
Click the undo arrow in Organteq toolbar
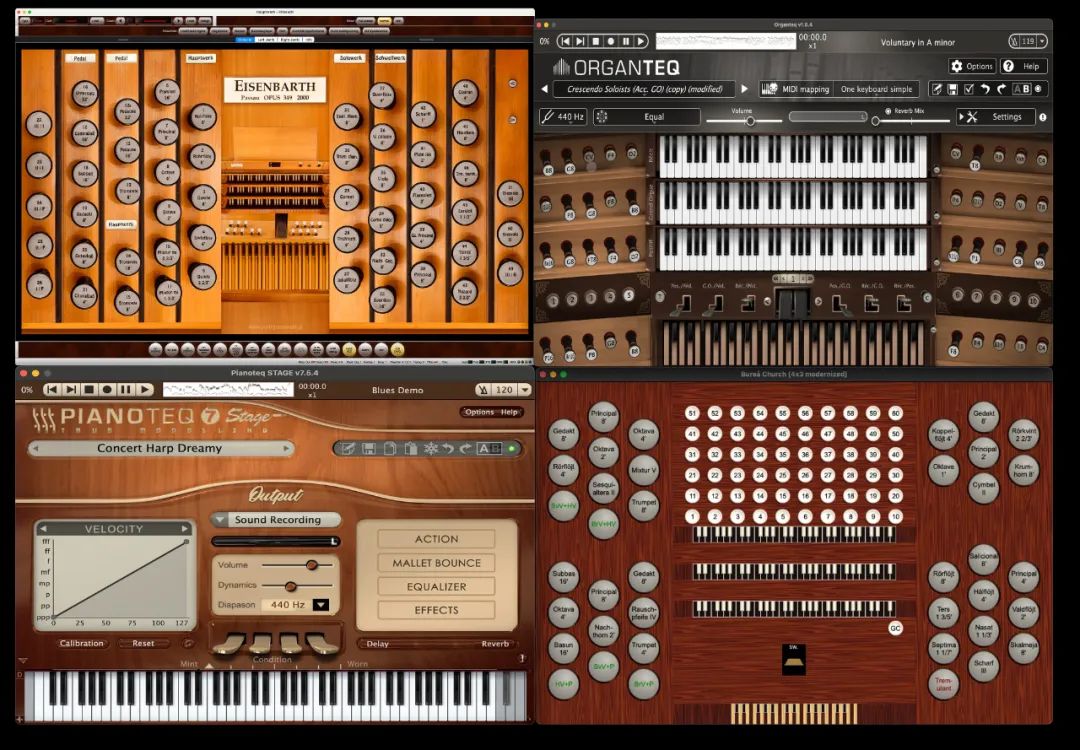pyautogui.click(x=985, y=89)
